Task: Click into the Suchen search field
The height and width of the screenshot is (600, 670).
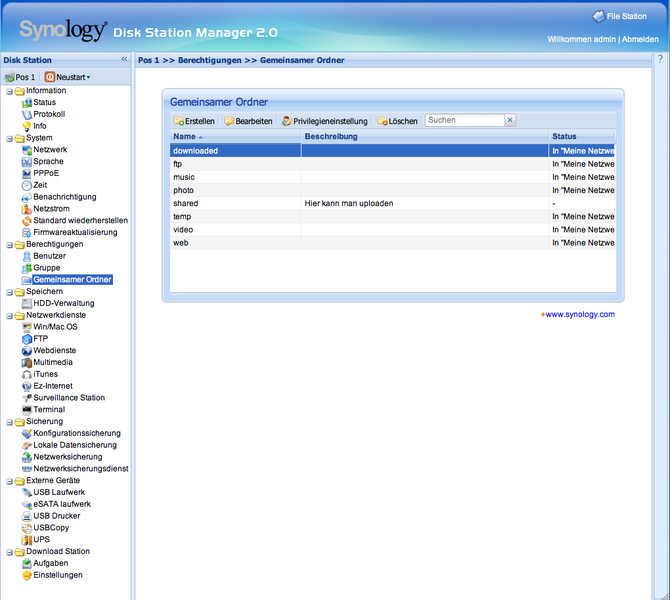Action: [464, 120]
